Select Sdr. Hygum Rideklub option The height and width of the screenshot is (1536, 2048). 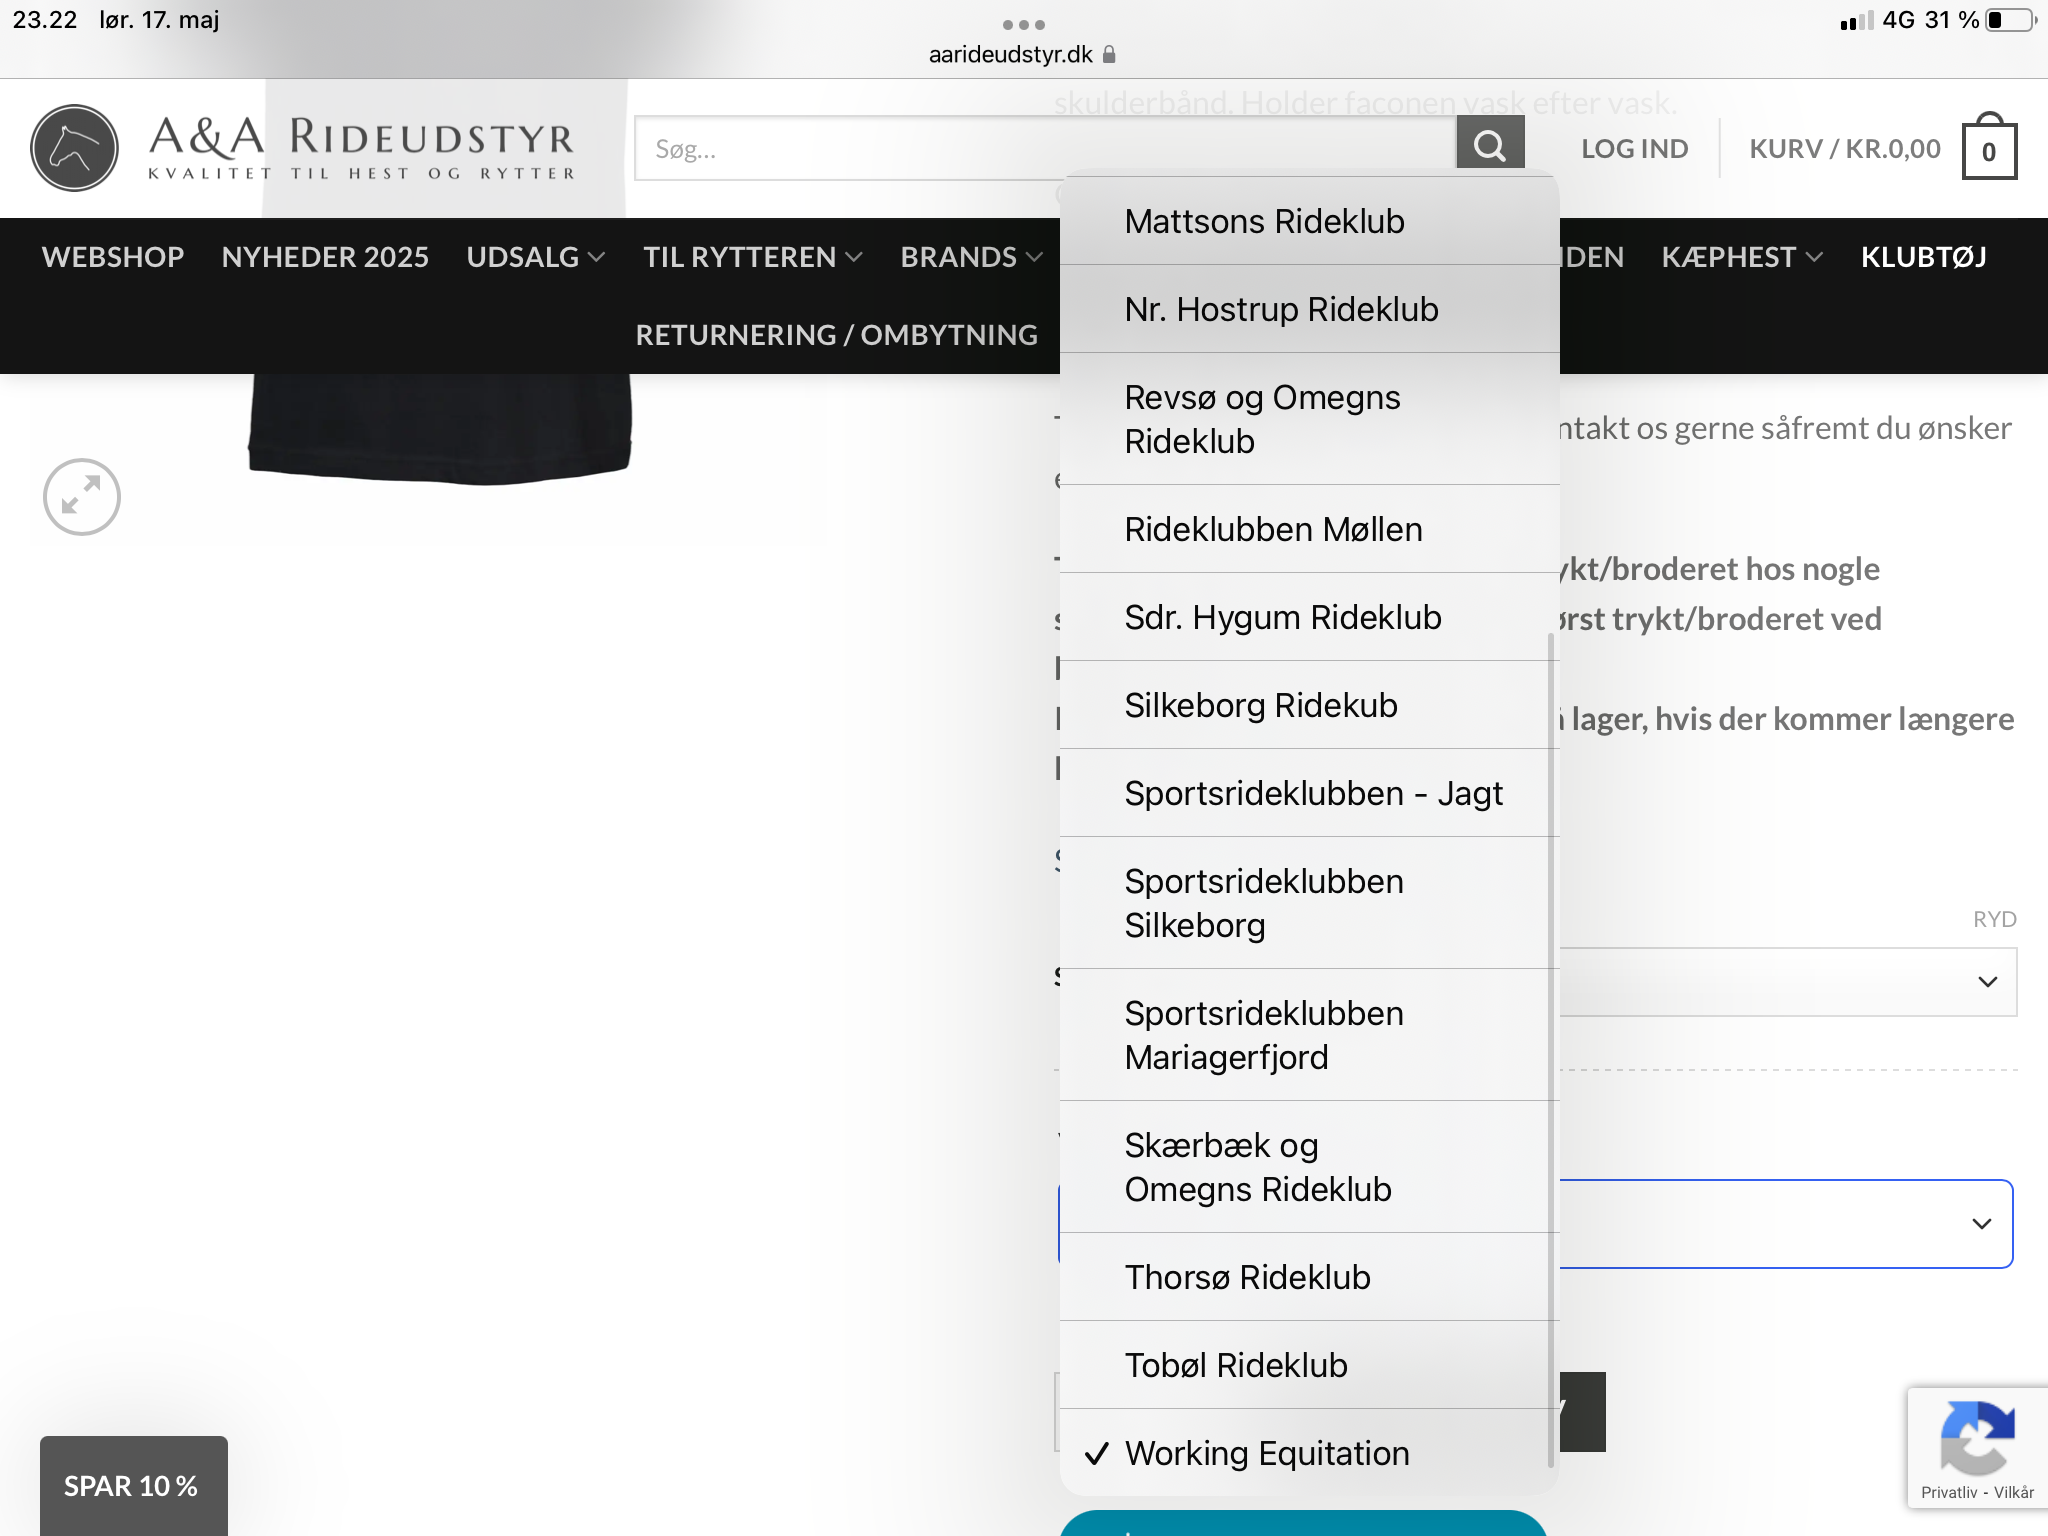pyautogui.click(x=1309, y=617)
